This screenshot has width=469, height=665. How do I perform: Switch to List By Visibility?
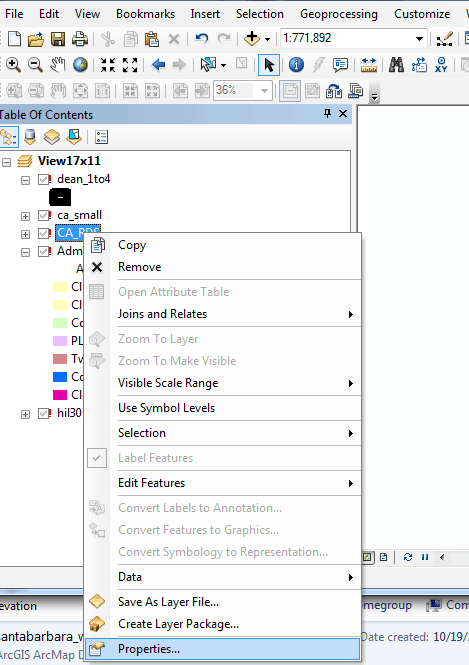click(52, 137)
